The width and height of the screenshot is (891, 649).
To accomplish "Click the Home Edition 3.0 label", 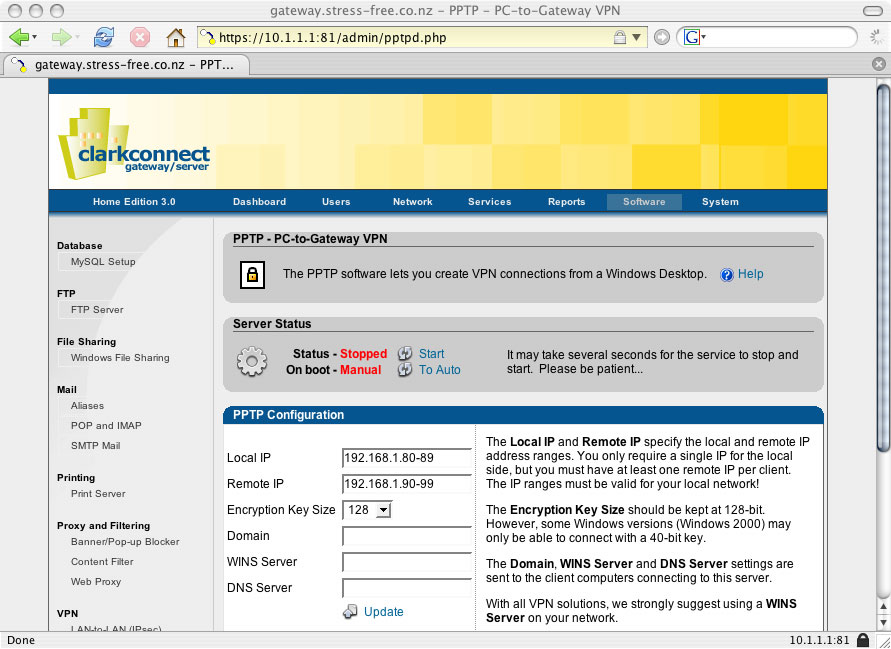I will pos(134,202).
